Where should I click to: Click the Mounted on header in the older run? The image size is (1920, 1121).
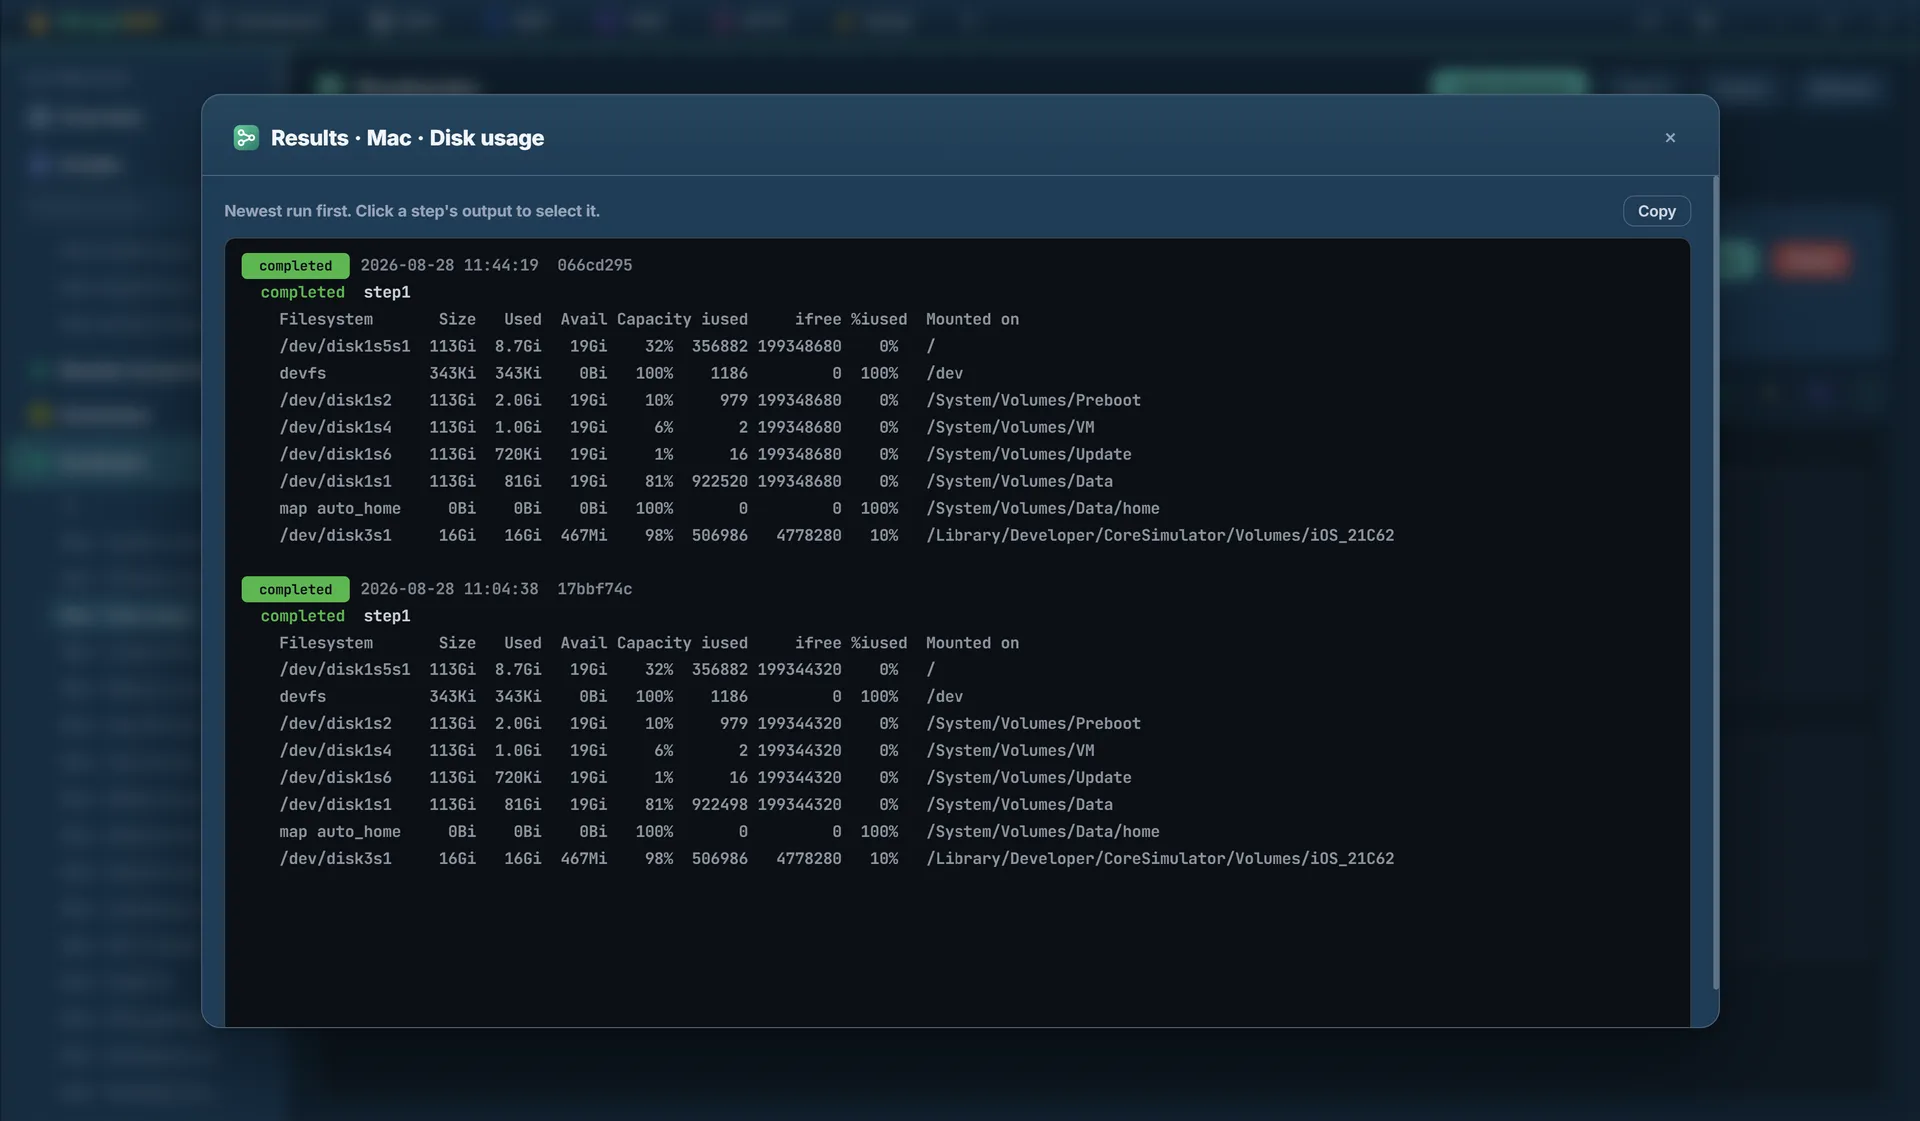(972, 643)
